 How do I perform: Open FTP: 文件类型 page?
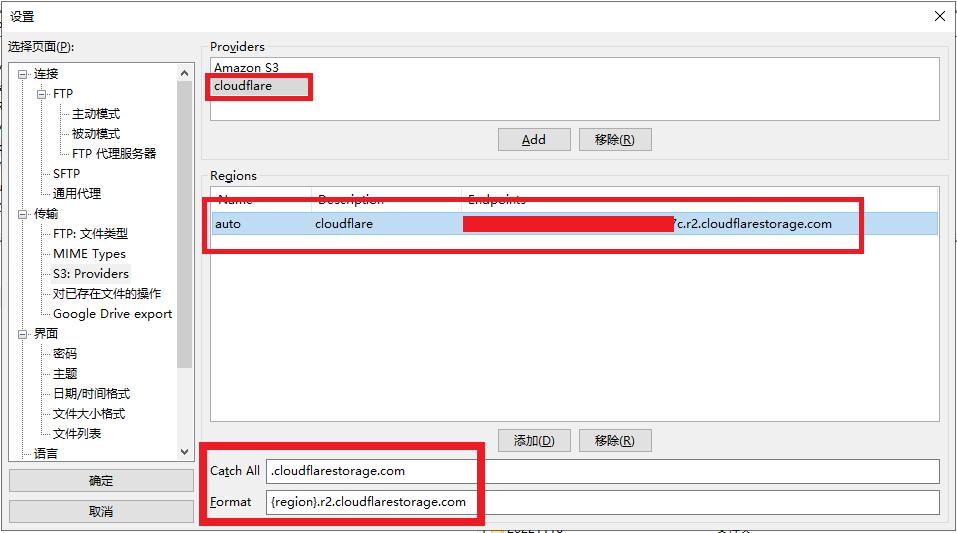[90, 234]
